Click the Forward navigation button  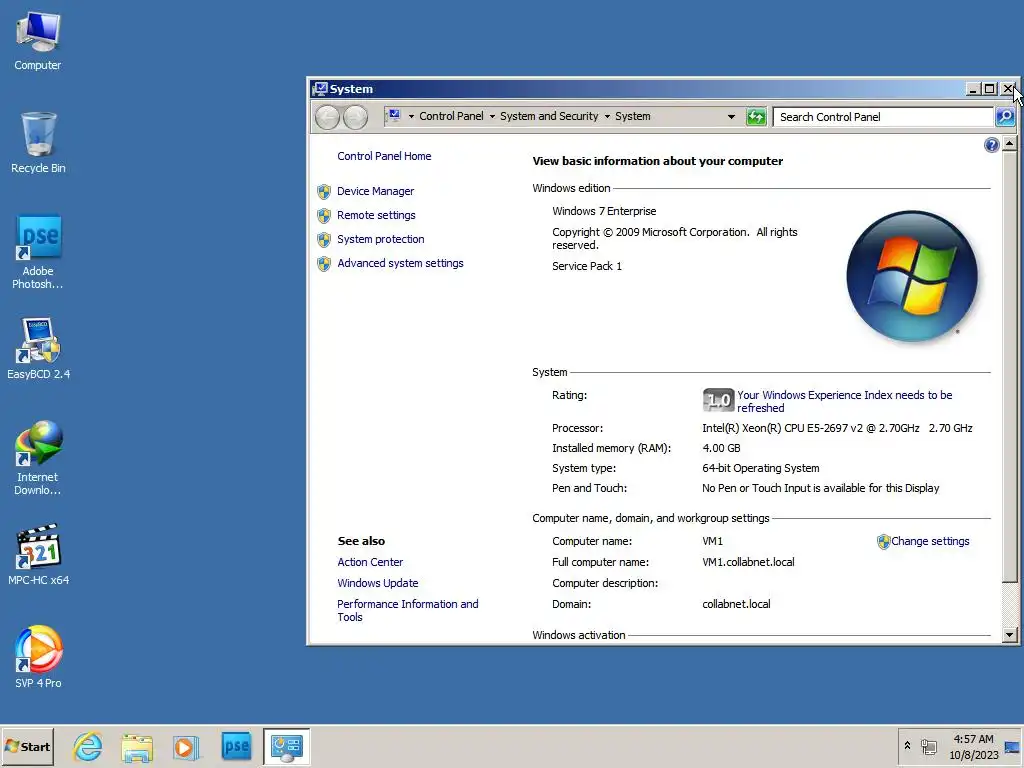coord(355,117)
